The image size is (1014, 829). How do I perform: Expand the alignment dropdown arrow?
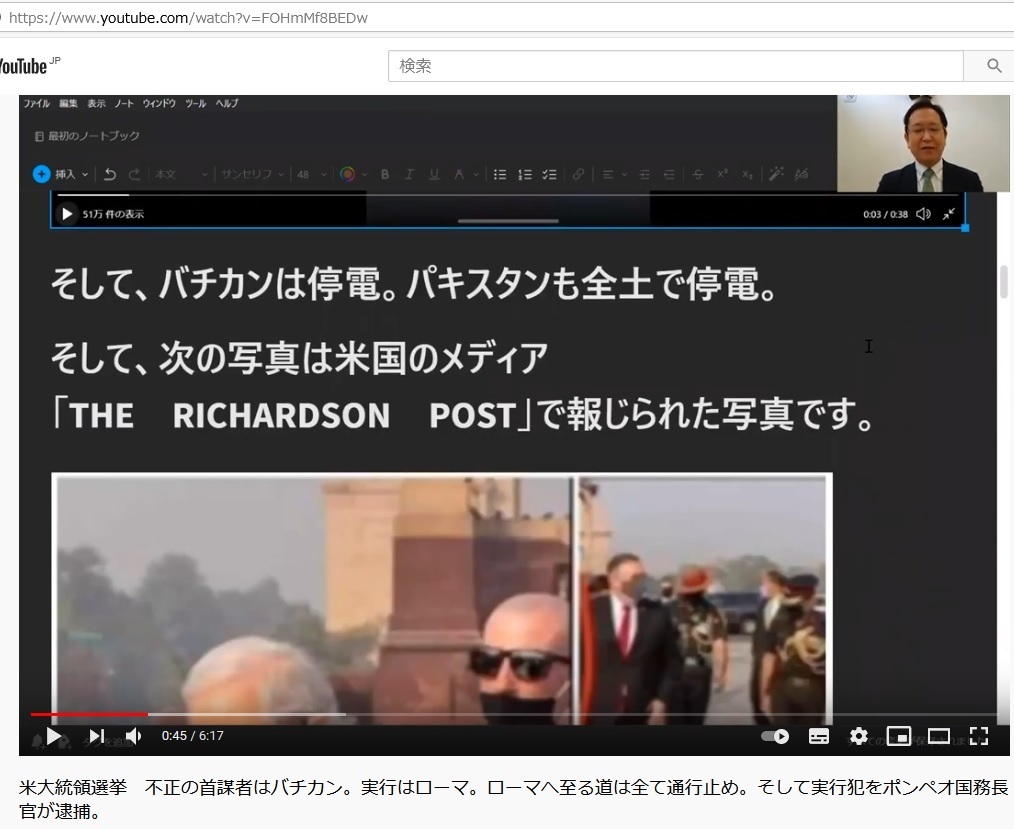[x=624, y=175]
